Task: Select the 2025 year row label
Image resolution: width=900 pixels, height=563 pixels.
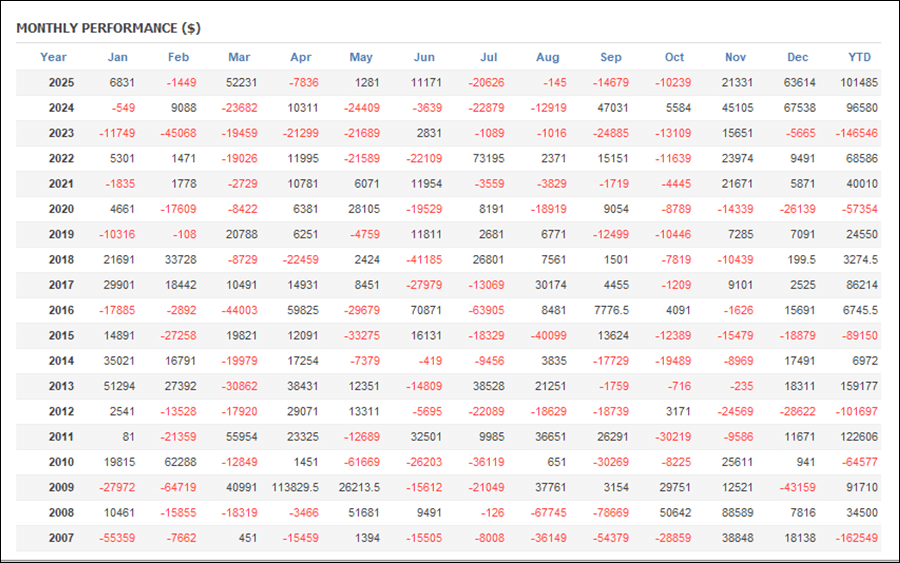Action: tap(62, 82)
